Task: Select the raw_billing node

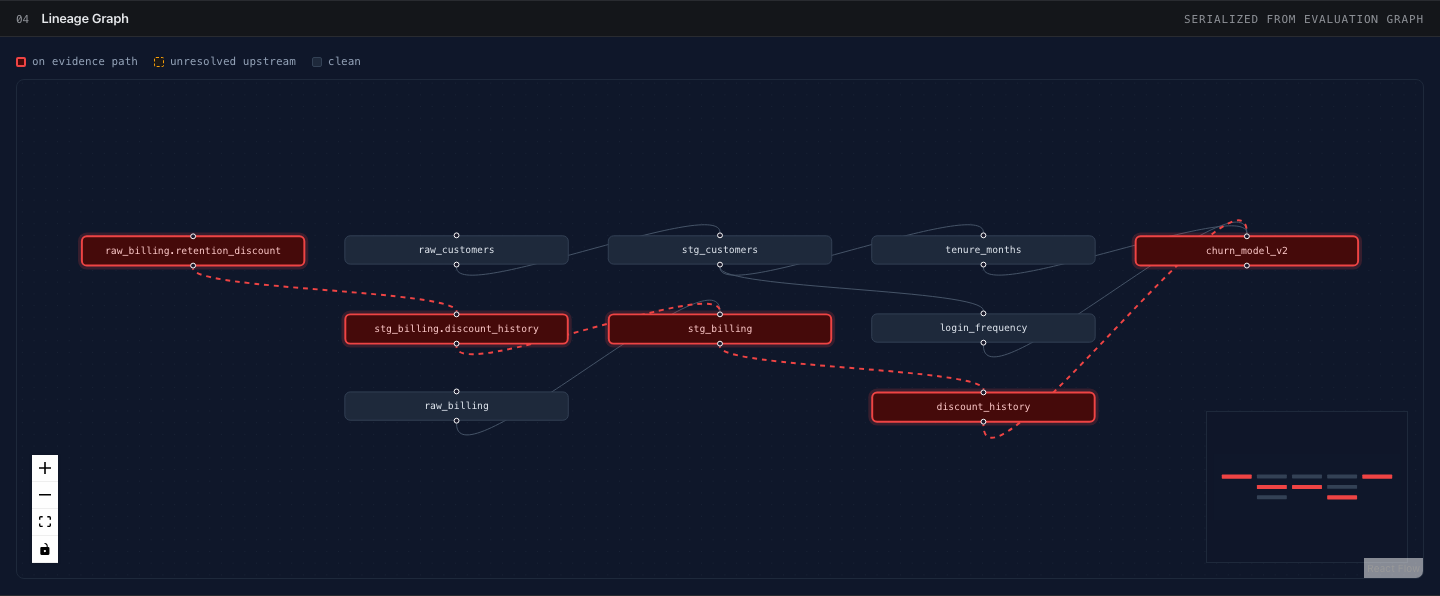Action: [x=456, y=406]
